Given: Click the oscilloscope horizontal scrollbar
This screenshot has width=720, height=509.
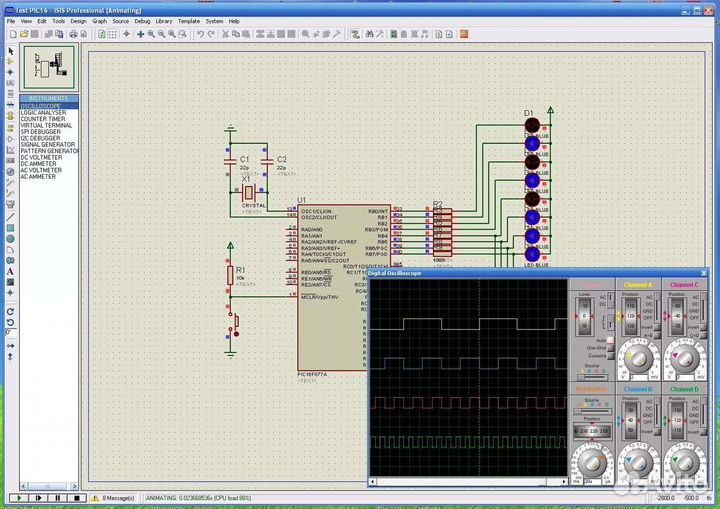Looking at the screenshot, I should [468, 481].
